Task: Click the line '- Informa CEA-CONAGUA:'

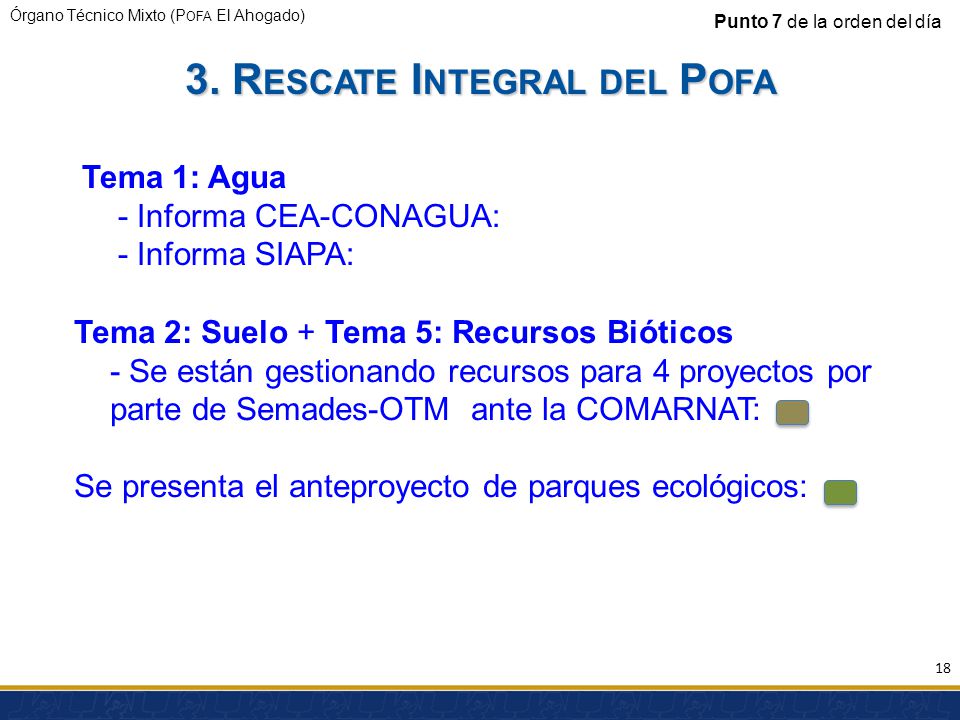Action: pos(309,216)
